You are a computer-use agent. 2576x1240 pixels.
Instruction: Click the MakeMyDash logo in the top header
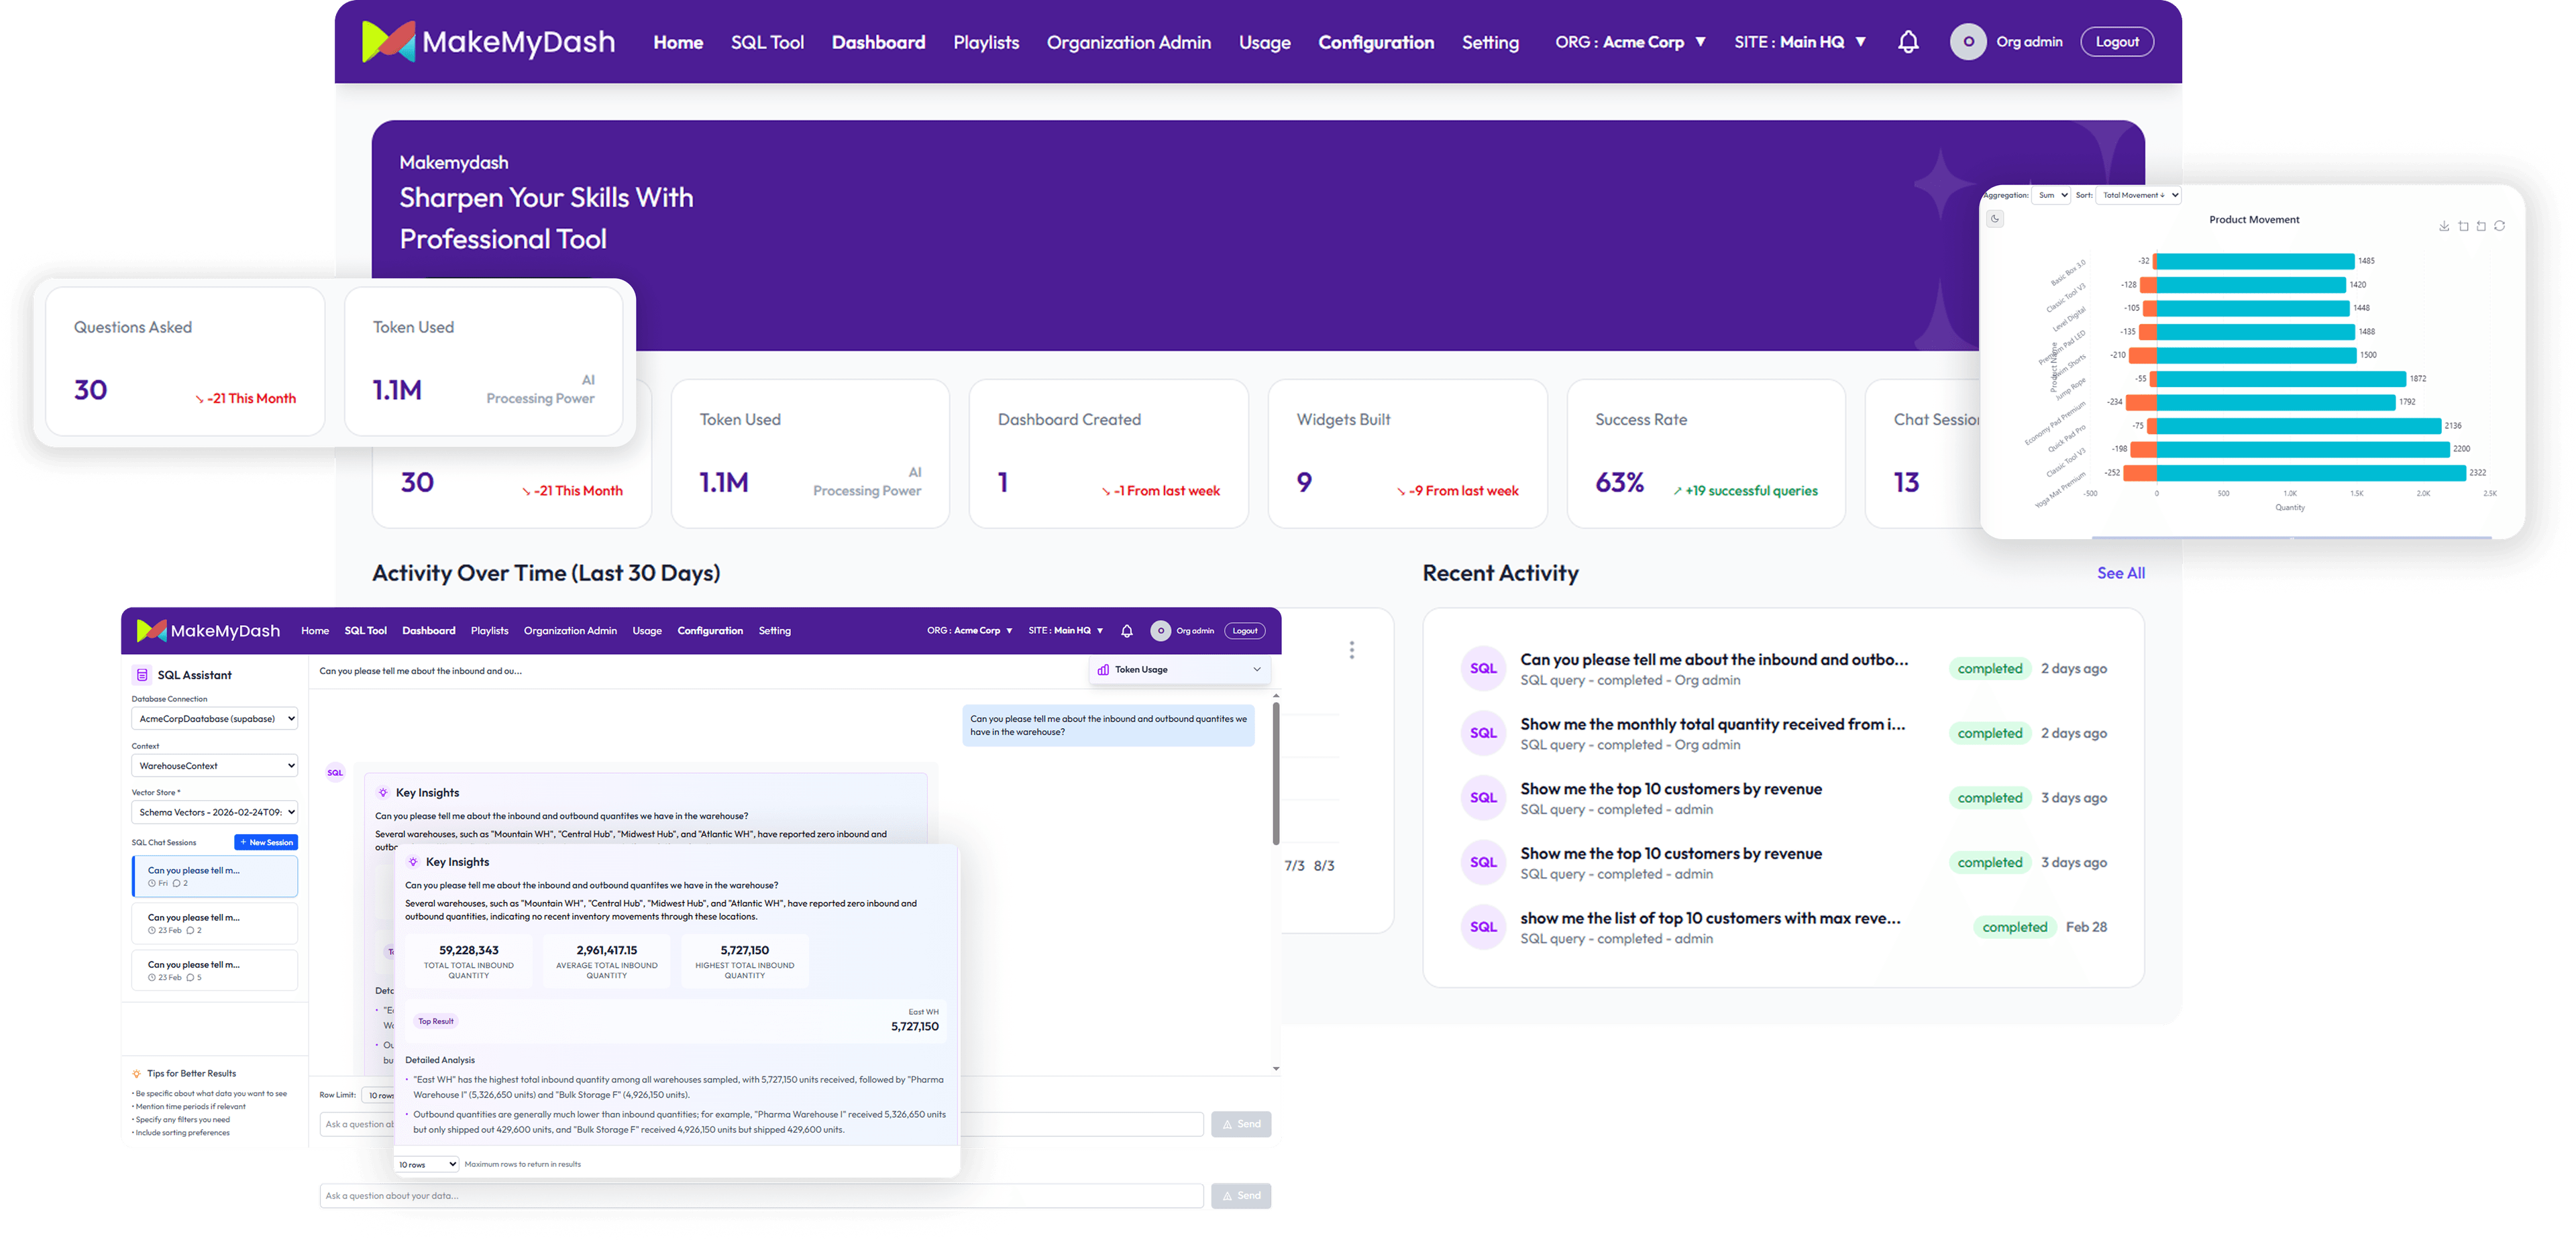coord(488,42)
